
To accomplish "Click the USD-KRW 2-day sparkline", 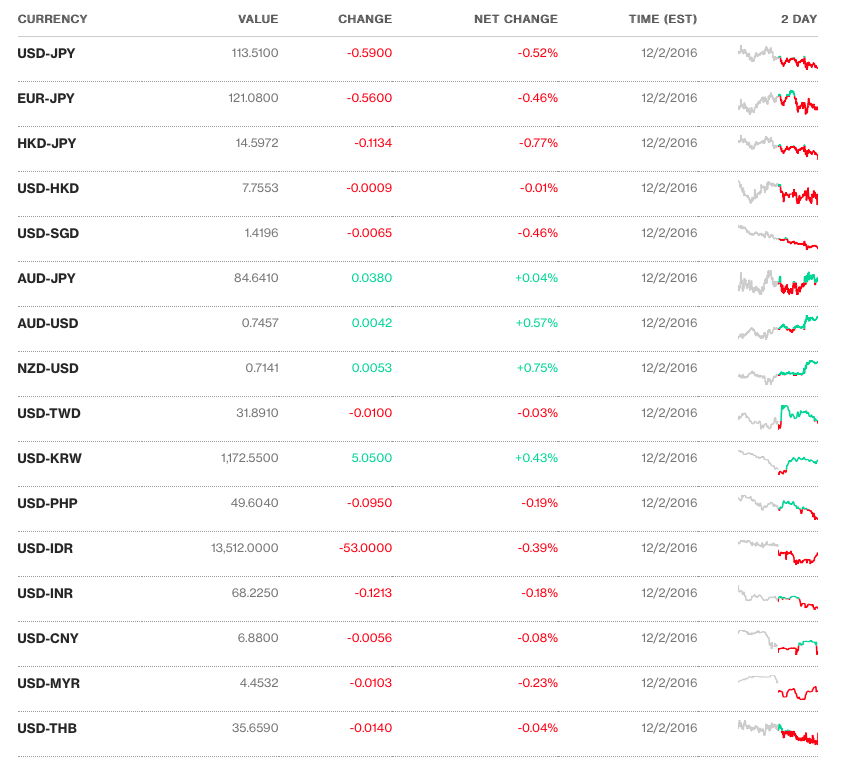I will click(x=778, y=460).
